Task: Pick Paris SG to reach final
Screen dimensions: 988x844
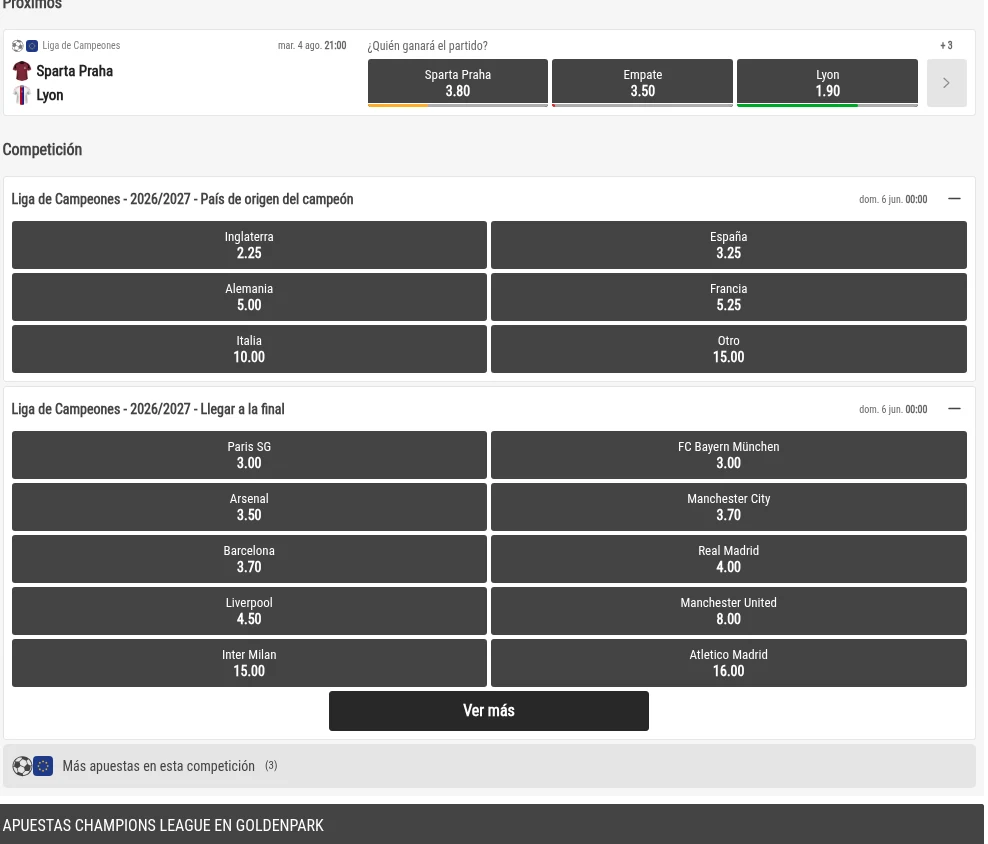Action: [x=249, y=454]
